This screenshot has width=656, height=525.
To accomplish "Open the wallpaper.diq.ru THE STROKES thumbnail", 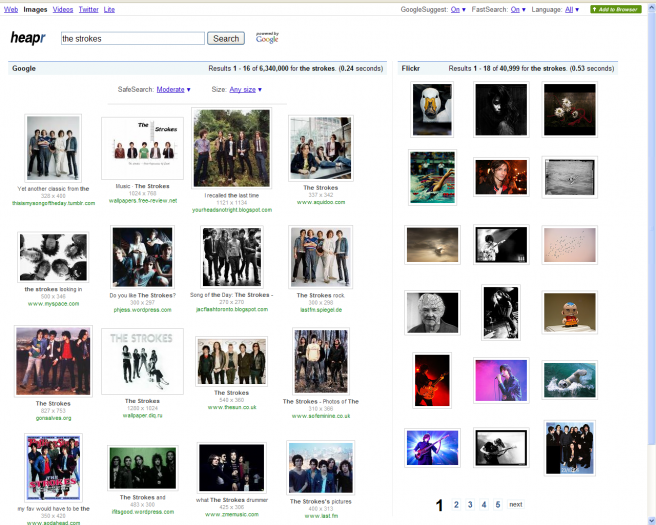I will [x=142, y=361].
